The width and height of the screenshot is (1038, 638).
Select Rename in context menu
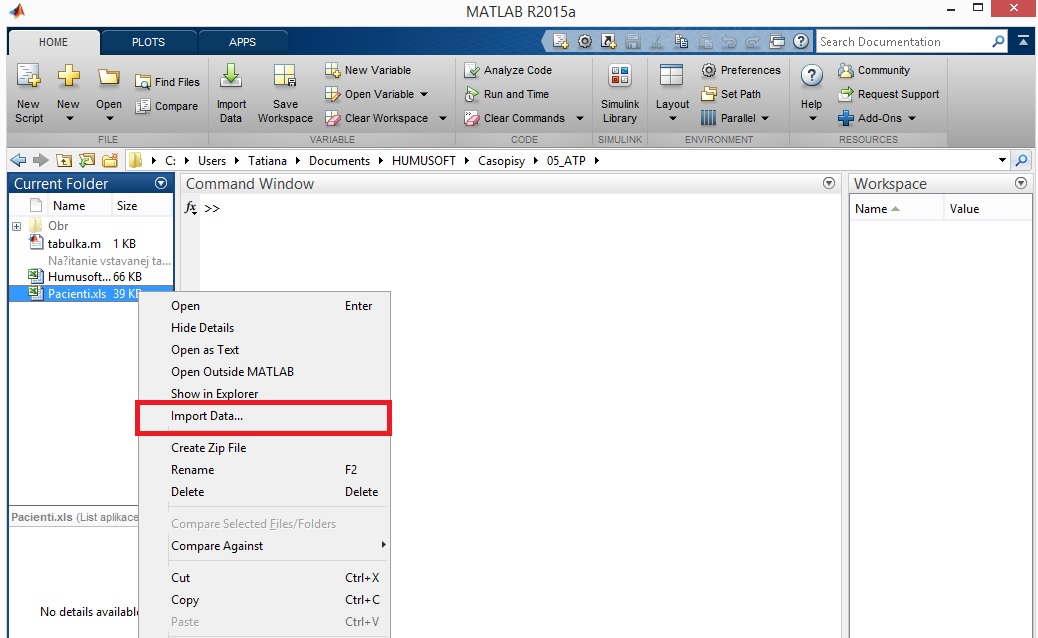pyautogui.click(x=263, y=470)
